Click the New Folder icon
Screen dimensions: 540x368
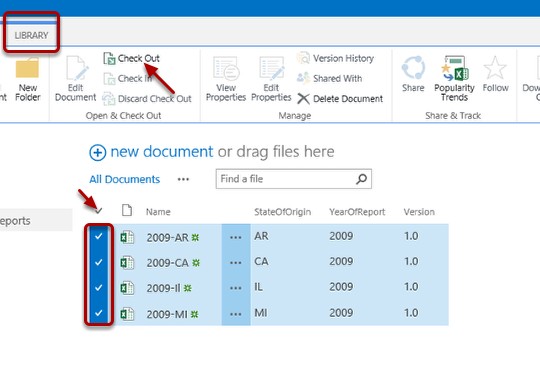point(27,68)
